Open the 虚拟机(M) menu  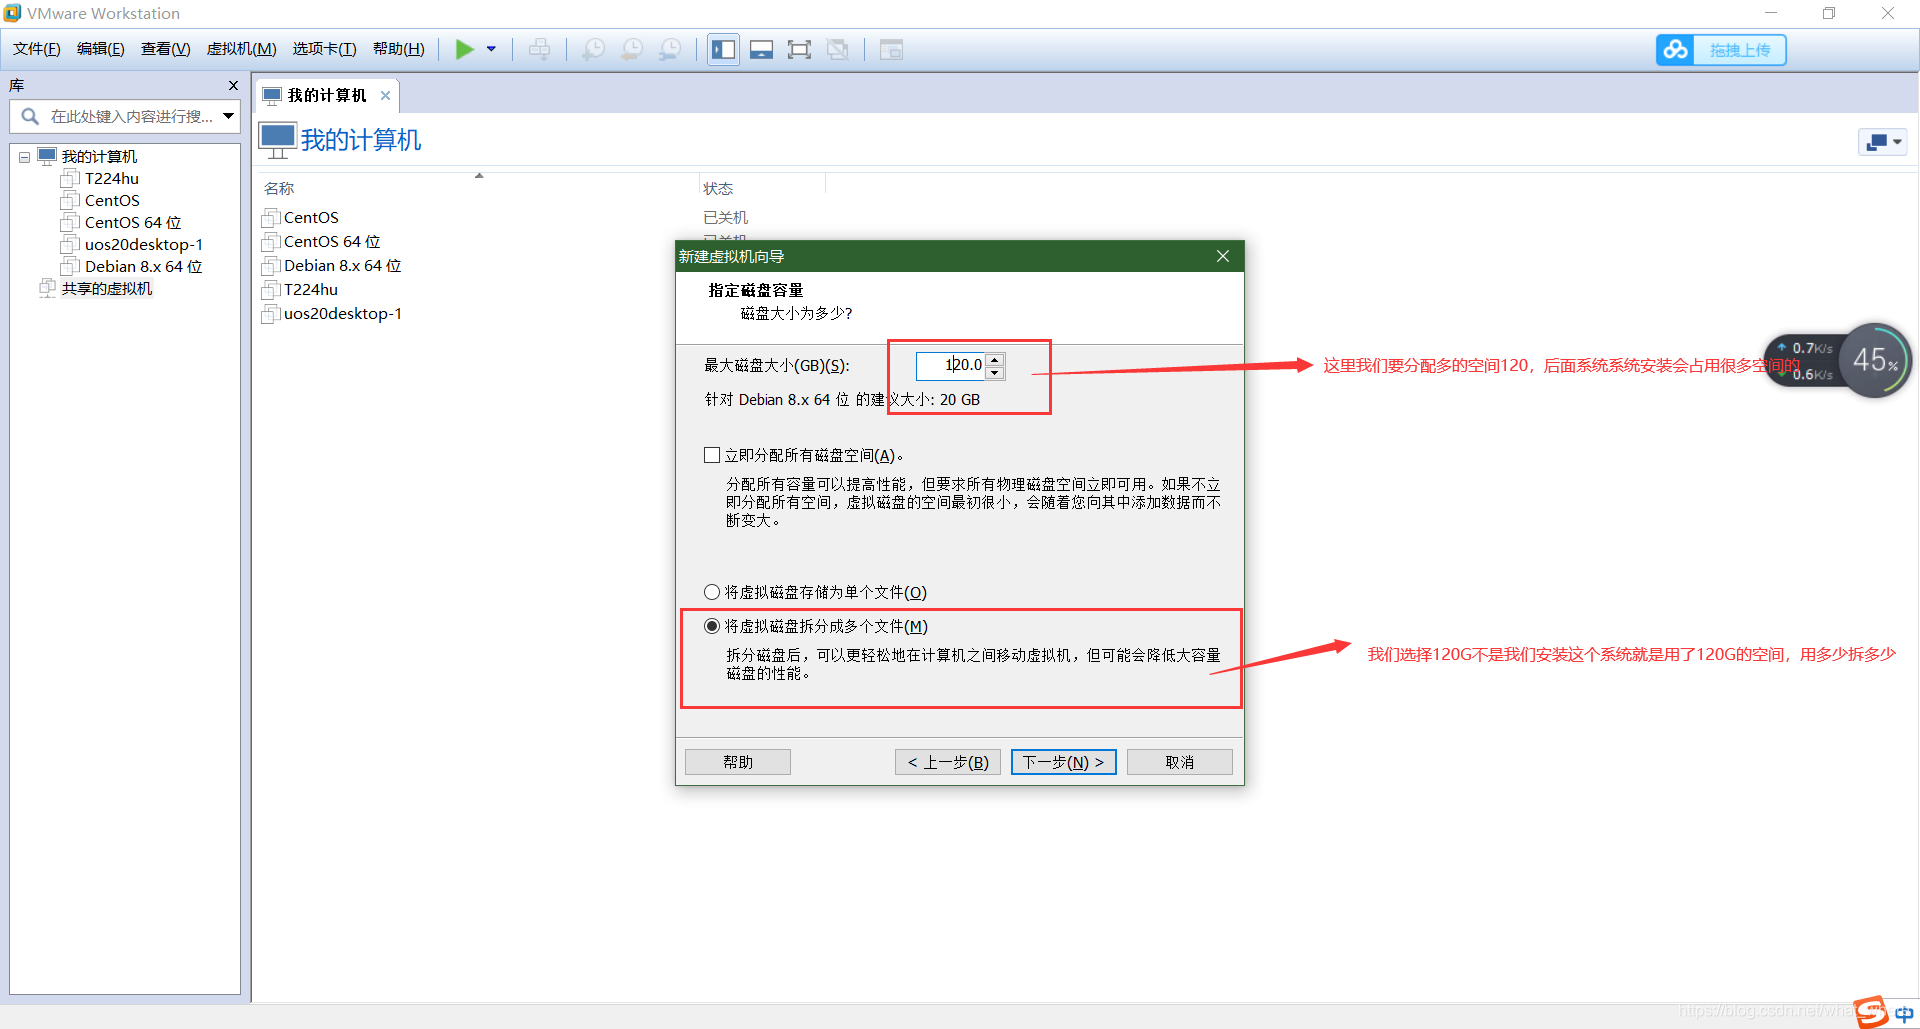tap(241, 49)
